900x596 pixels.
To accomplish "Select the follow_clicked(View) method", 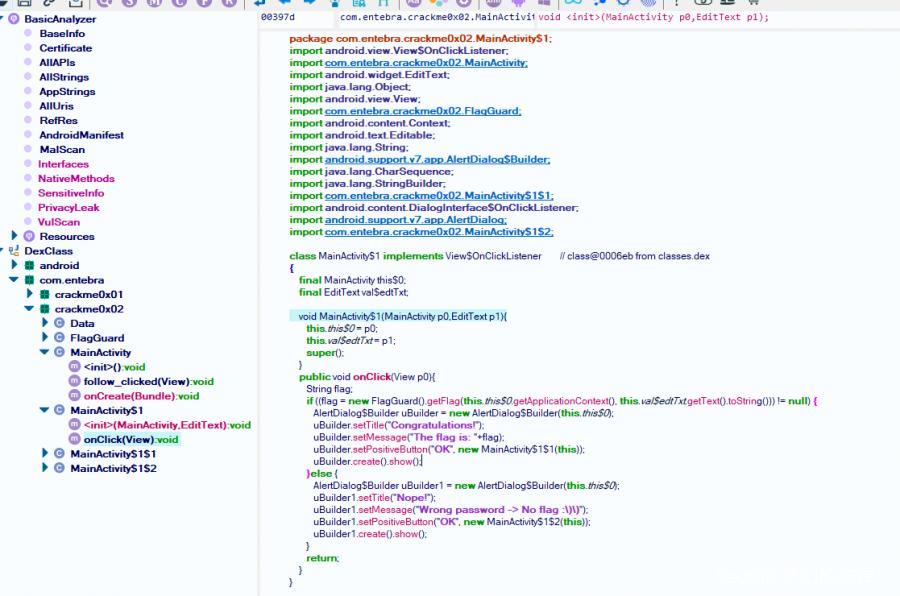I will [148, 381].
